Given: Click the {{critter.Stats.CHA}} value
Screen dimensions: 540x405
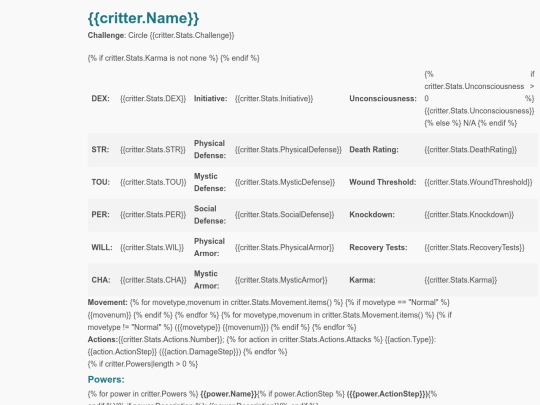Looking at the screenshot, I should (153, 280).
